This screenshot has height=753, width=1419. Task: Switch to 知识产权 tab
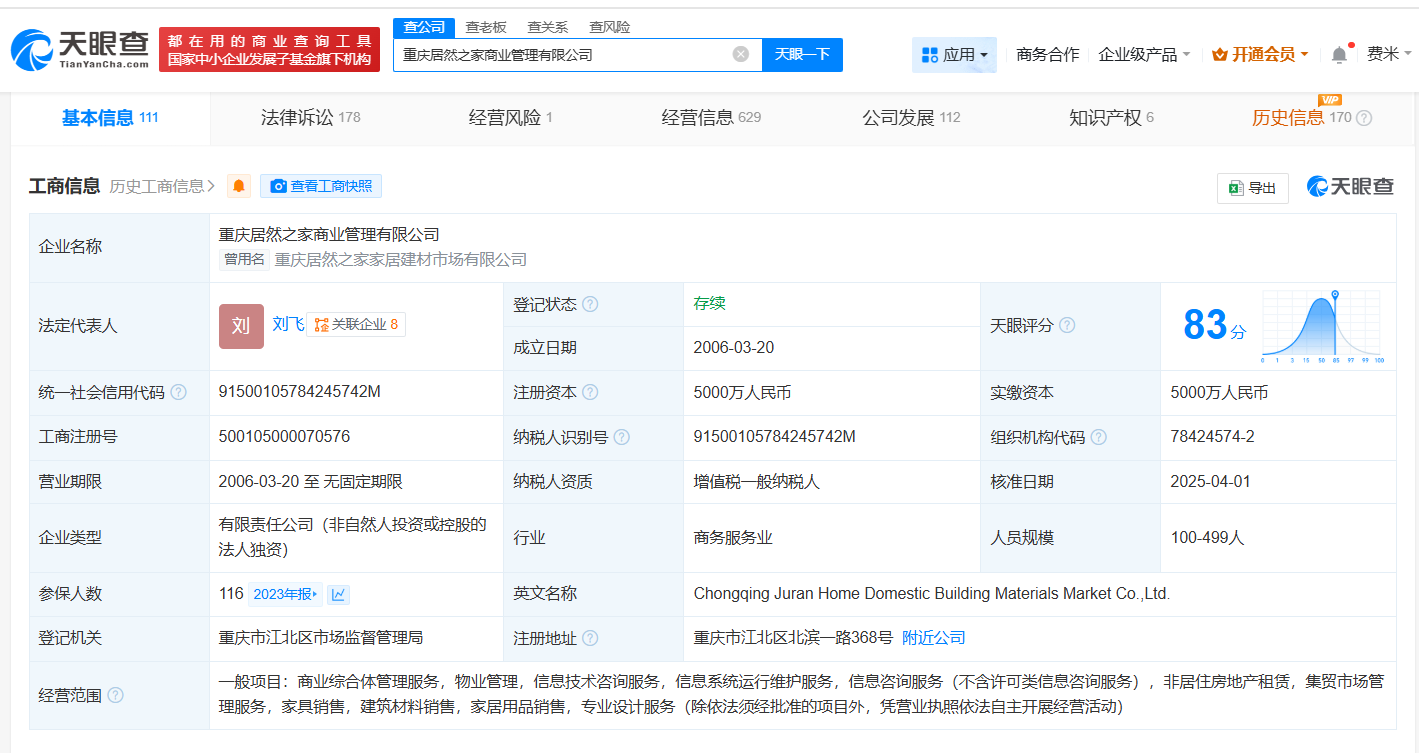coord(1110,118)
